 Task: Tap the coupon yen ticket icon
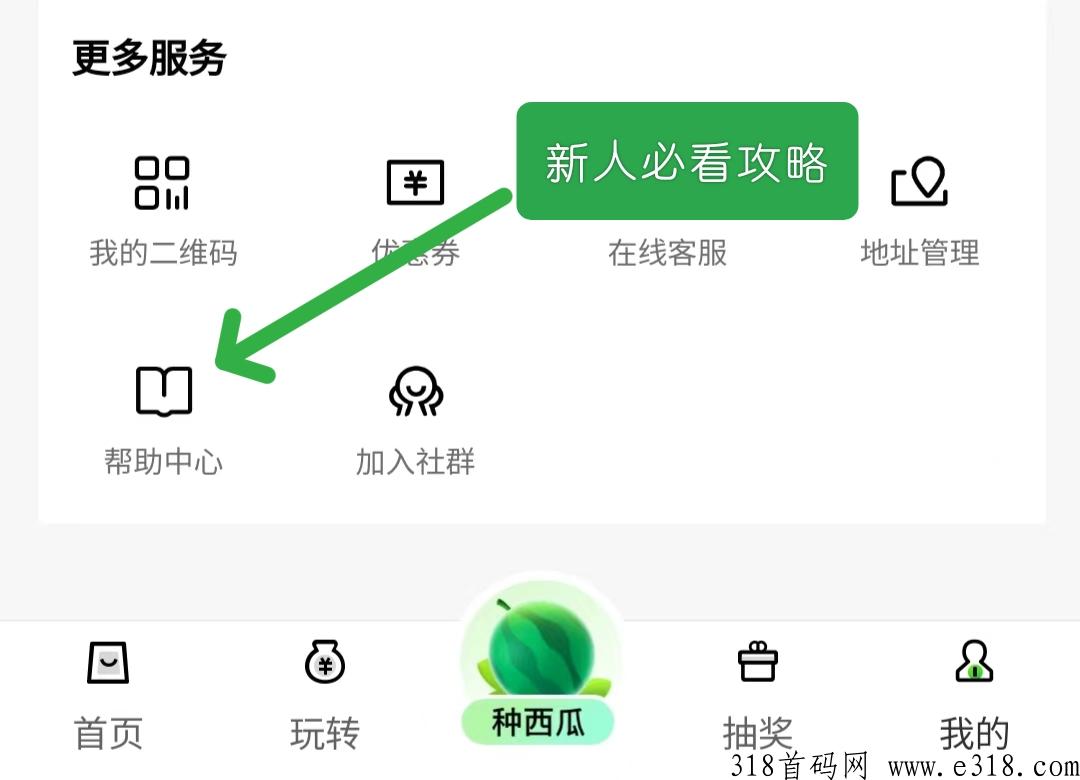(415, 183)
